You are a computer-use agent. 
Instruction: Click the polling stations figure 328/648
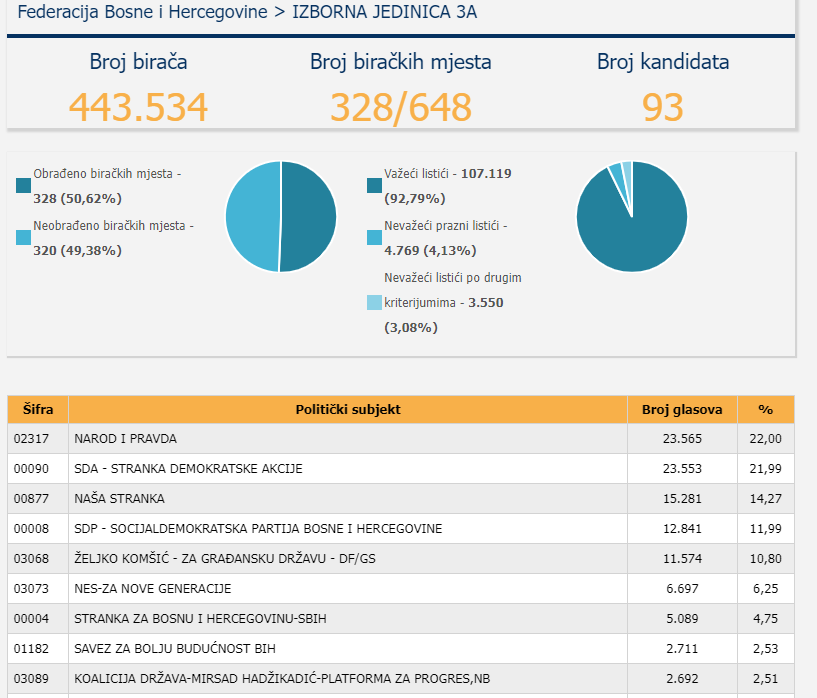pos(401,108)
